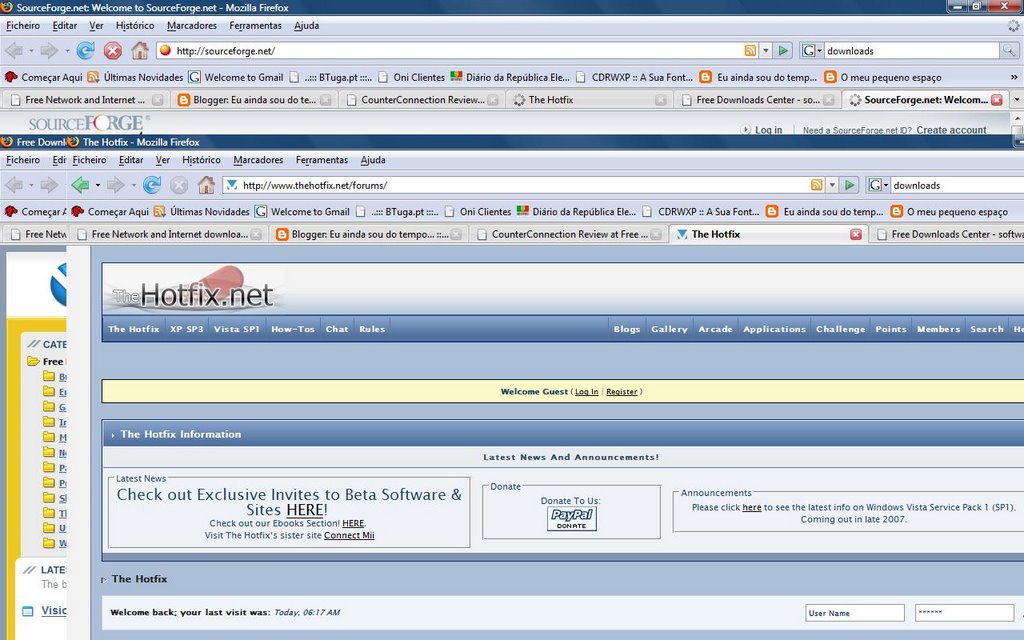Click the Home icon in The Hotfix window
Viewport: 1024px width, 640px height.
coord(206,185)
